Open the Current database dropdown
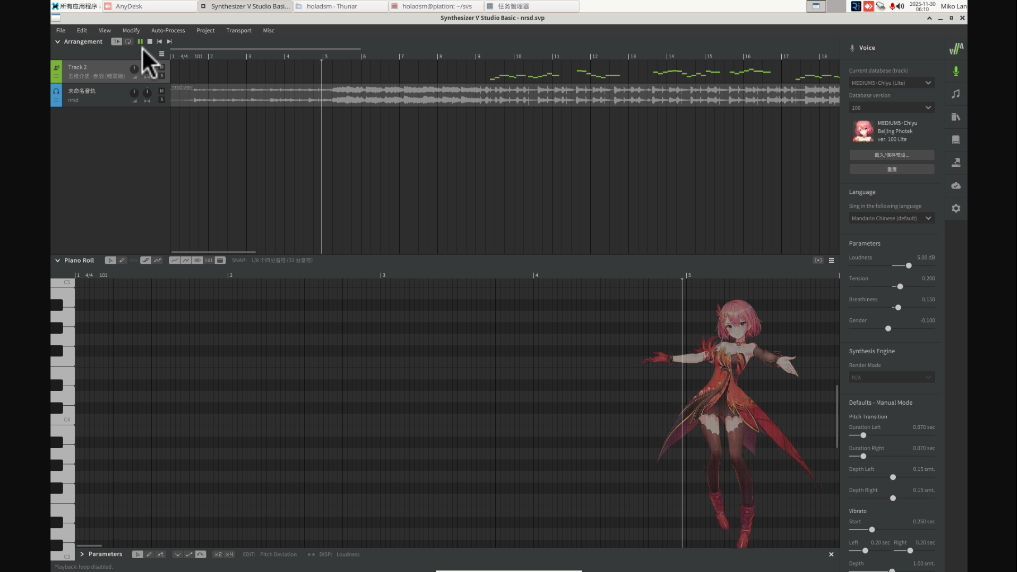This screenshot has height=572, width=1017. point(891,83)
